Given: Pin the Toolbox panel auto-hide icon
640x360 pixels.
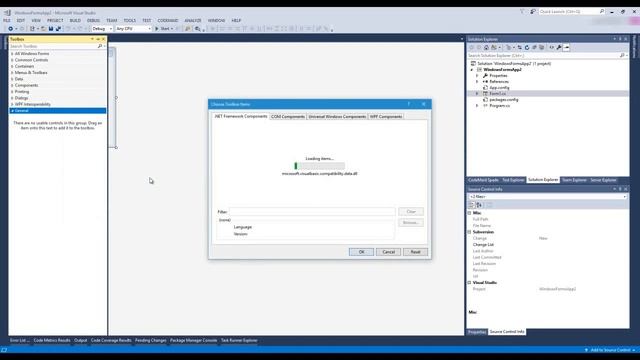Looking at the screenshot, I should tap(98, 39).
